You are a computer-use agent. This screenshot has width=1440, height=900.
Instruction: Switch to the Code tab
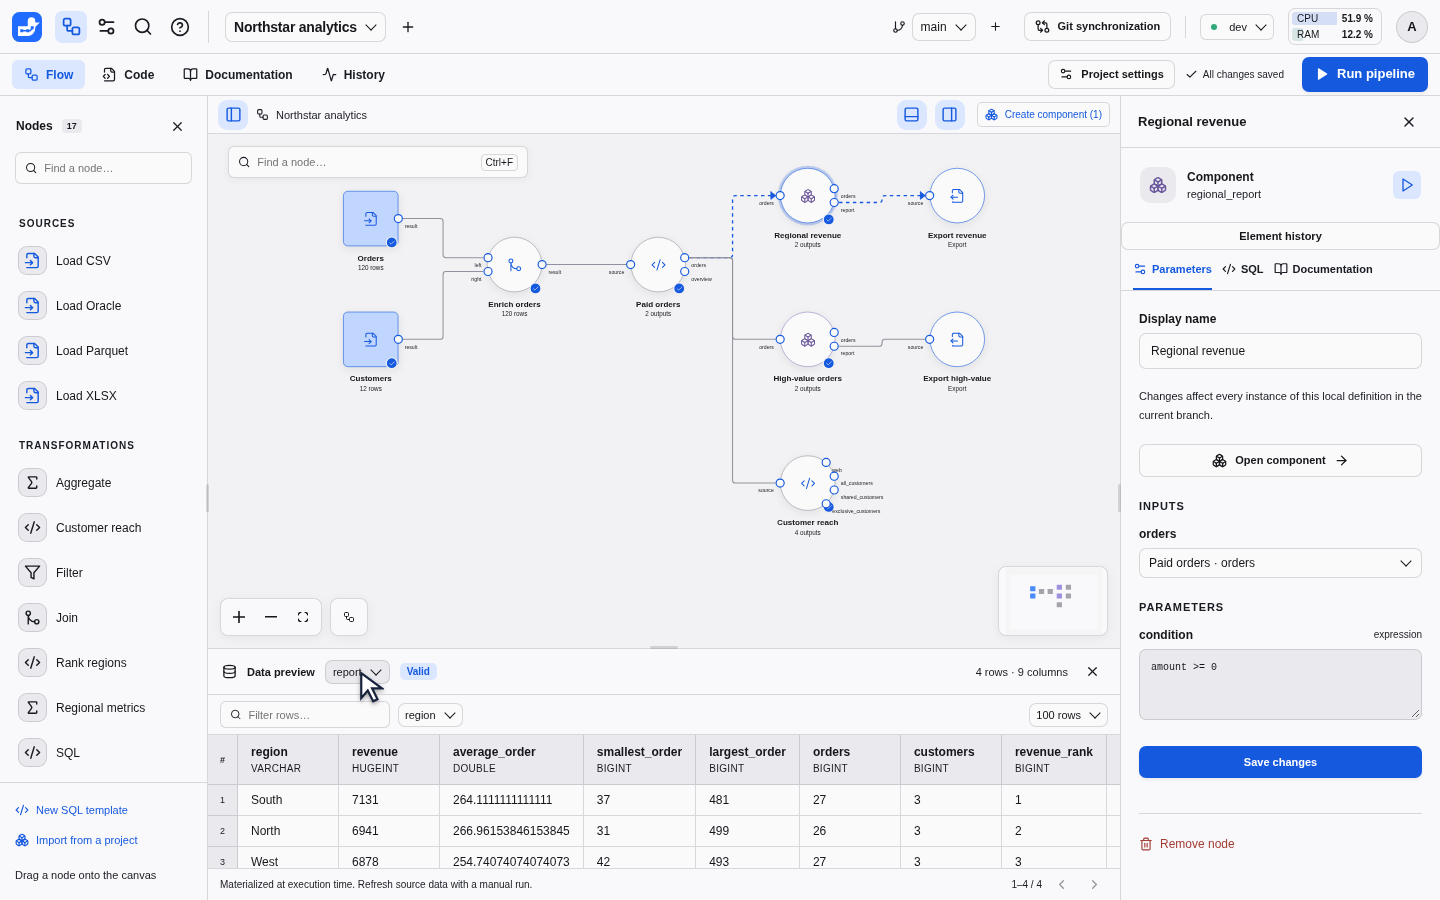pyautogui.click(x=128, y=75)
